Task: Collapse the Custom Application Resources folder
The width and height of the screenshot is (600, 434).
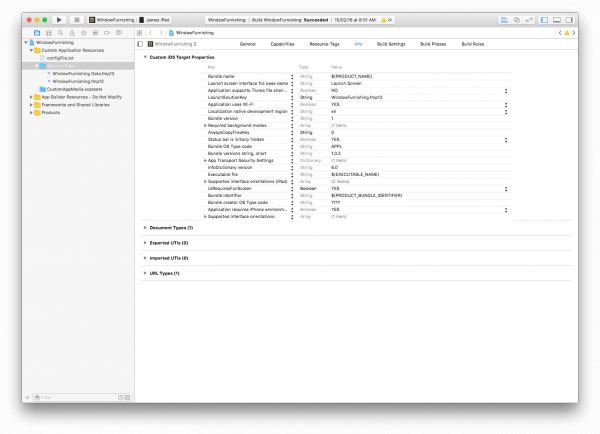Action: coord(31,50)
